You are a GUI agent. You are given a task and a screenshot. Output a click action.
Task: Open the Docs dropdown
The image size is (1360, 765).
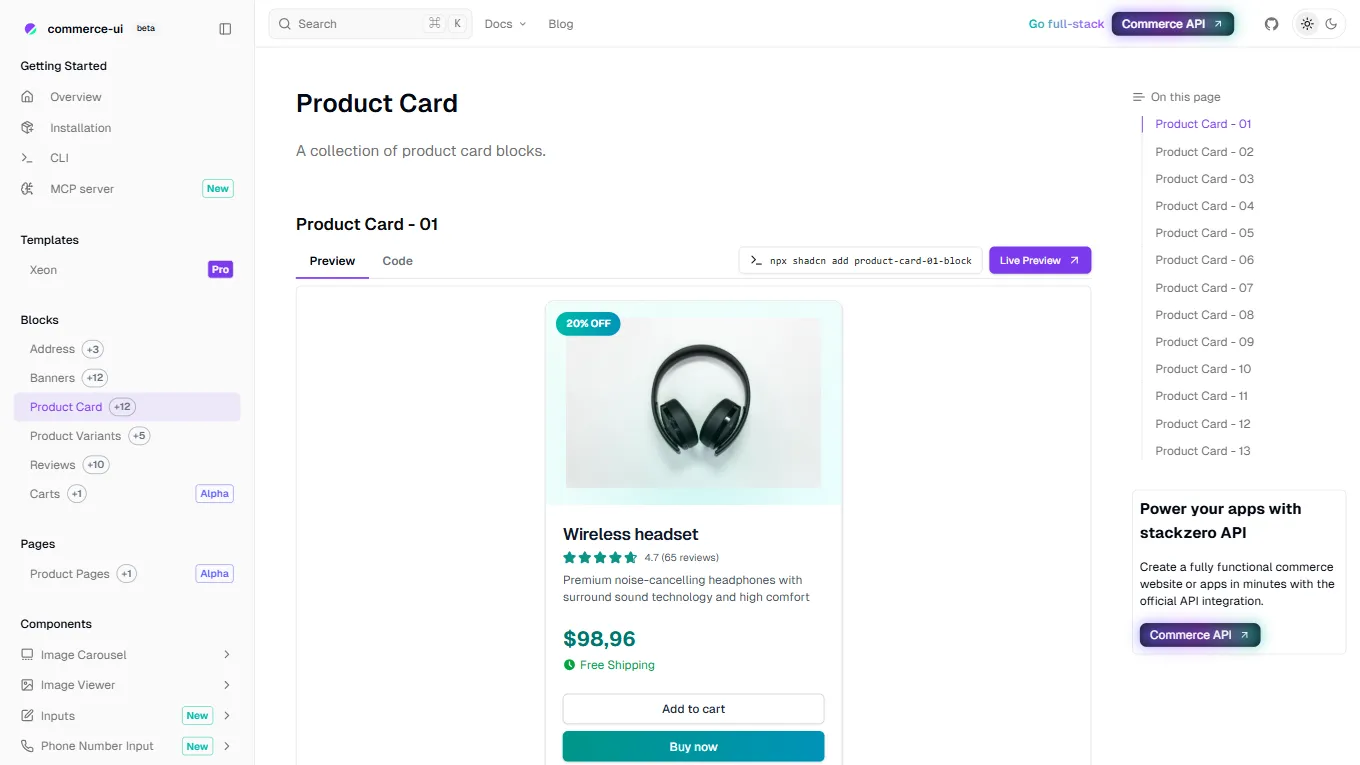click(x=505, y=23)
